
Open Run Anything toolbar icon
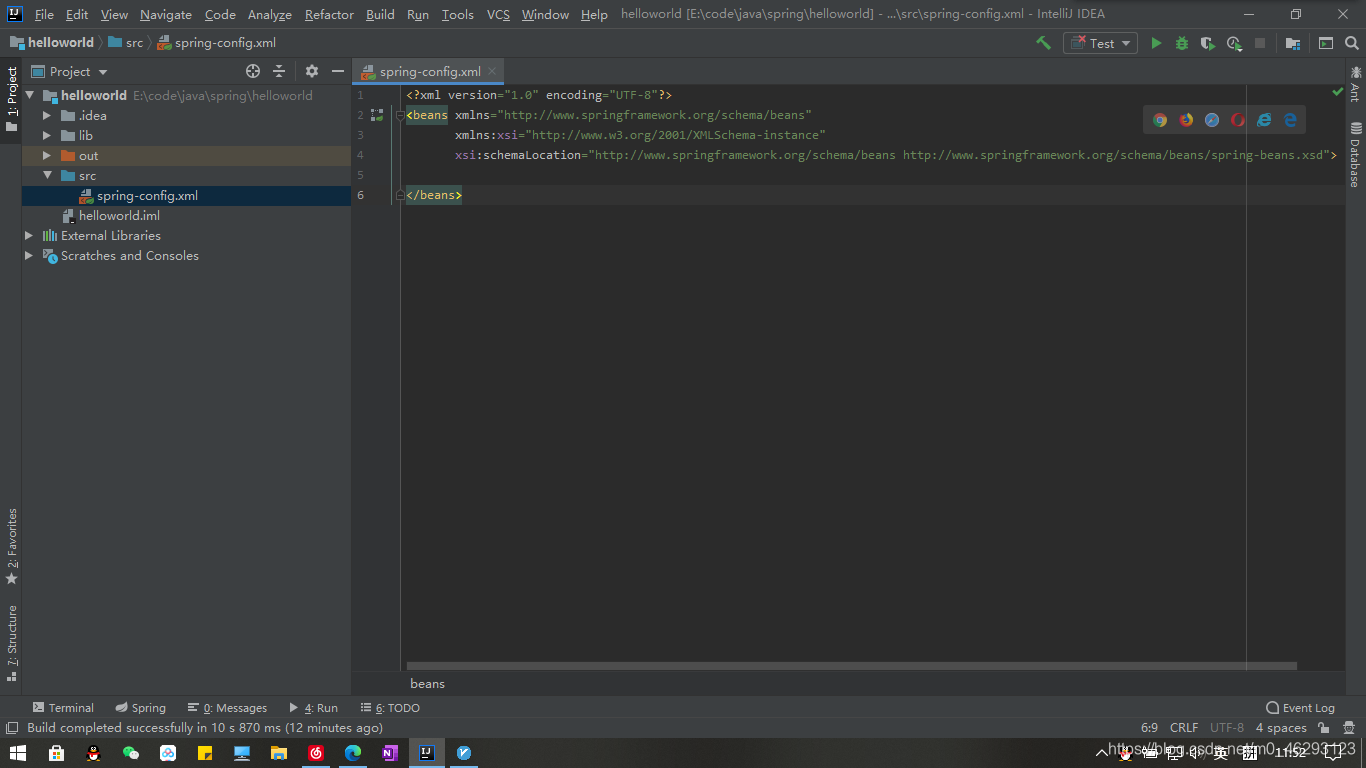coord(1326,43)
